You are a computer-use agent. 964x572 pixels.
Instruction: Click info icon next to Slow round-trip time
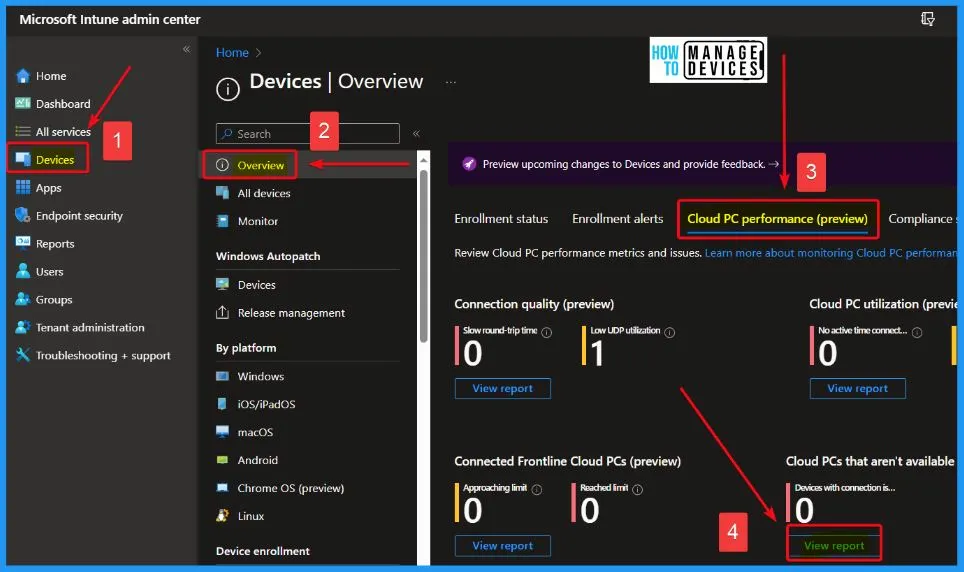(x=547, y=332)
